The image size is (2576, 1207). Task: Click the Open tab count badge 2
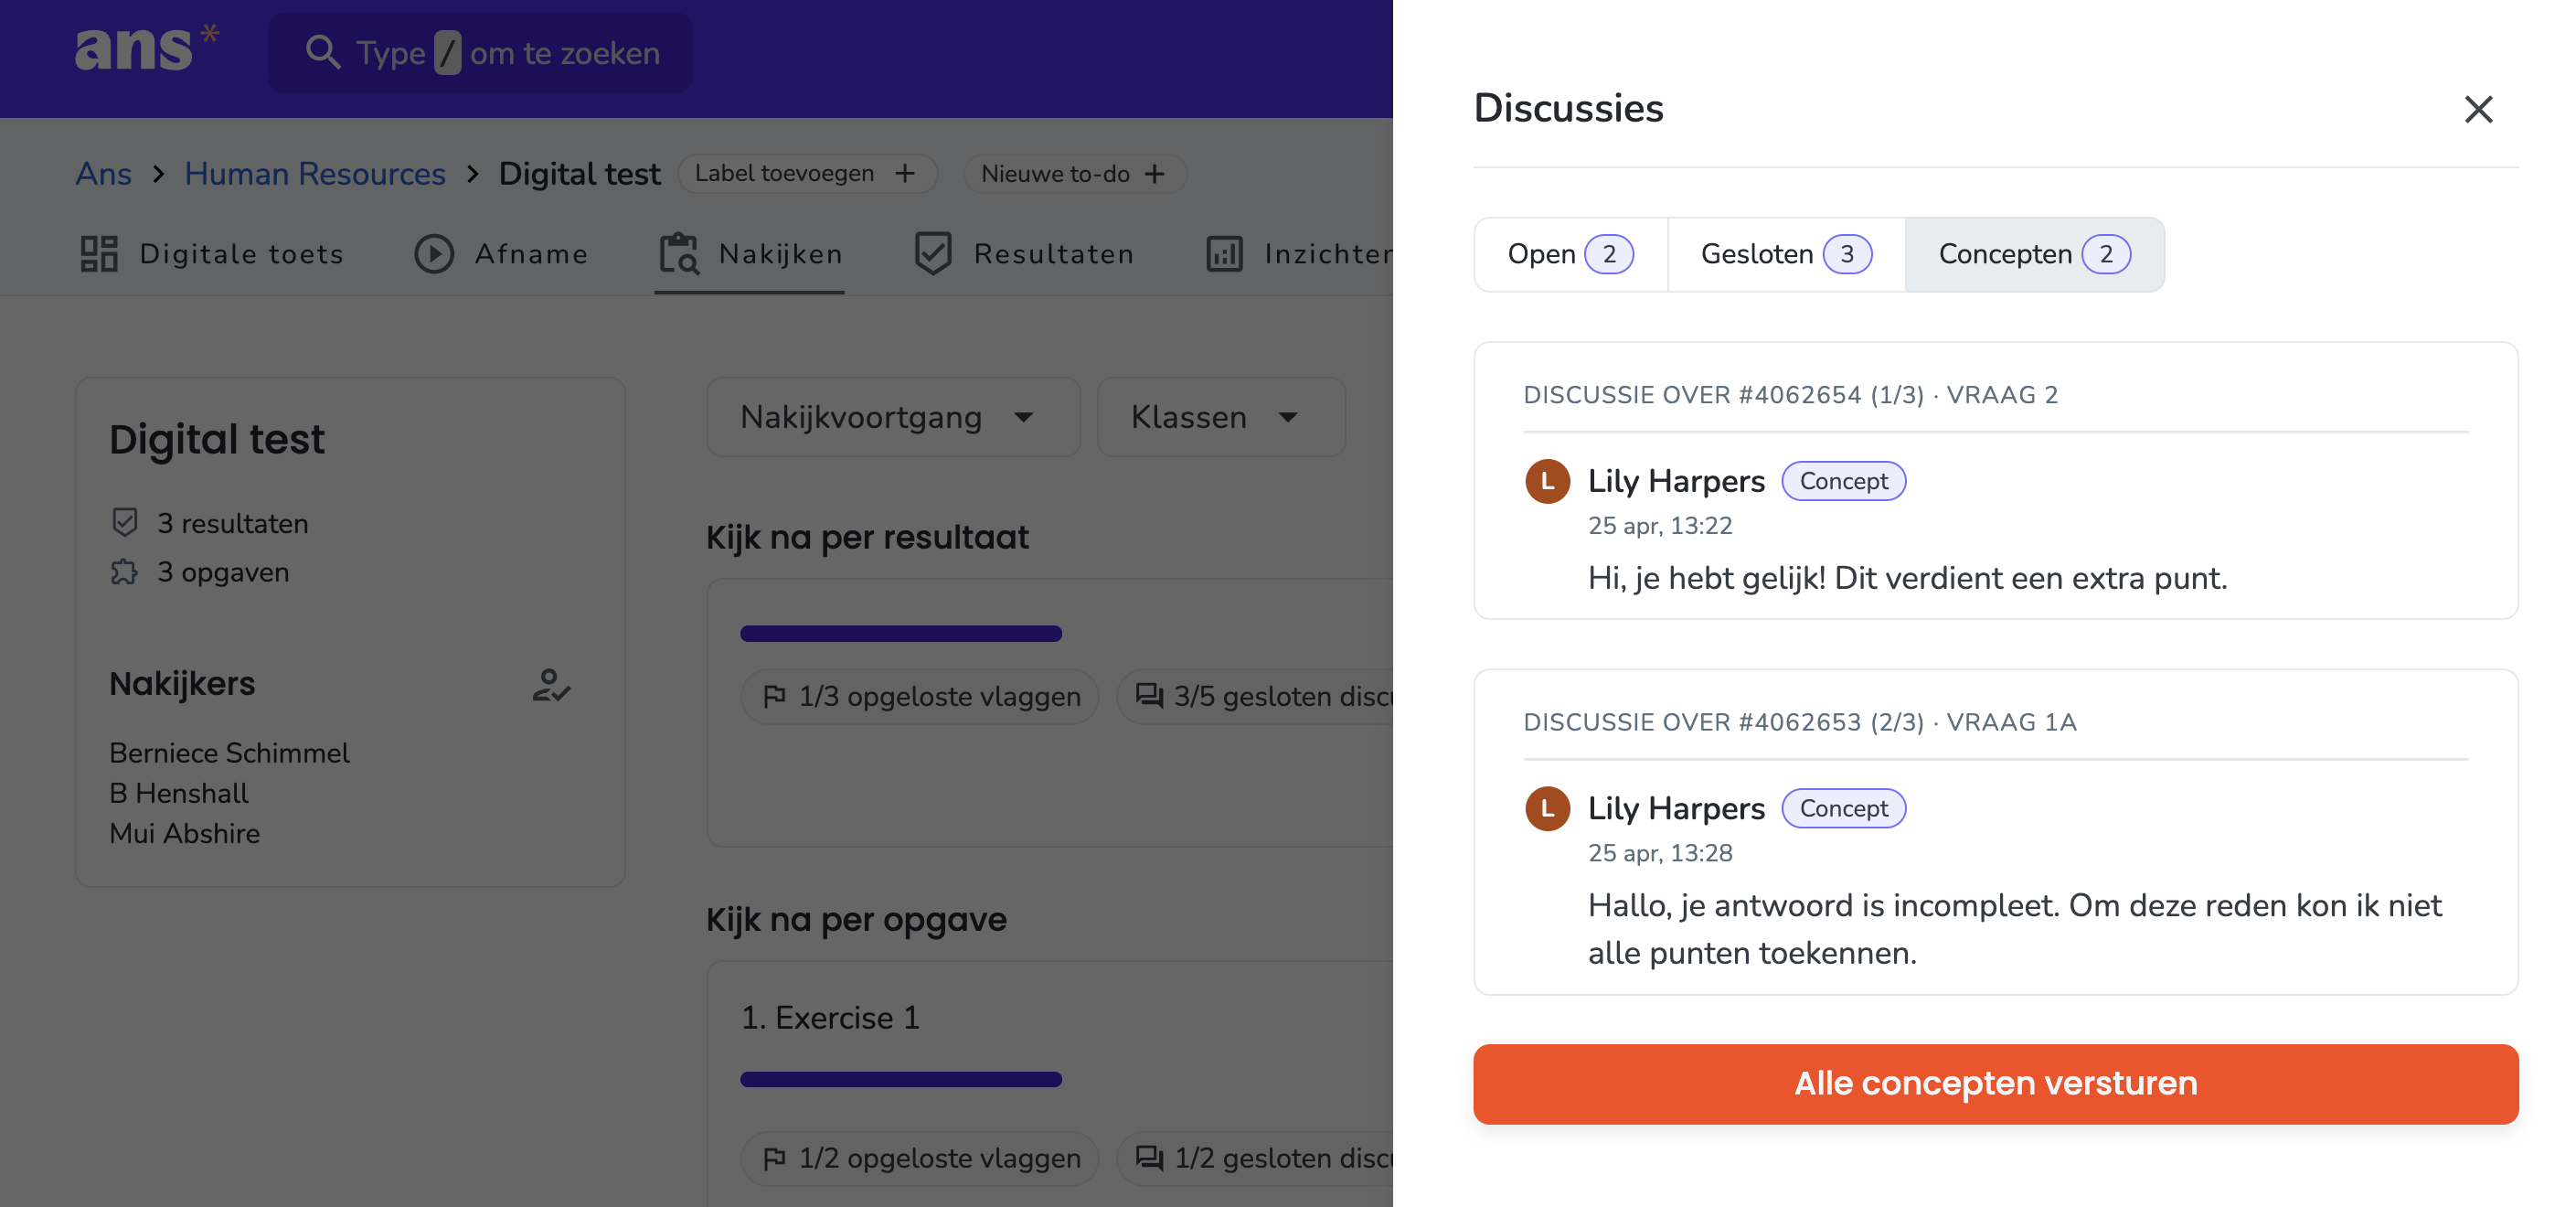tap(1609, 254)
